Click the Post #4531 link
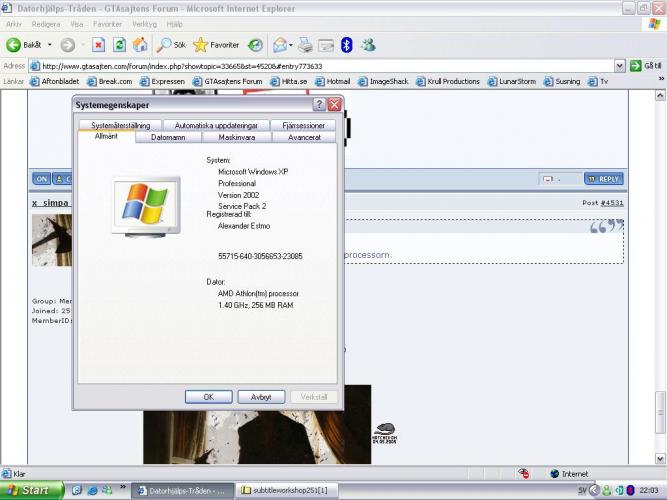The image size is (667, 500). 612,203
